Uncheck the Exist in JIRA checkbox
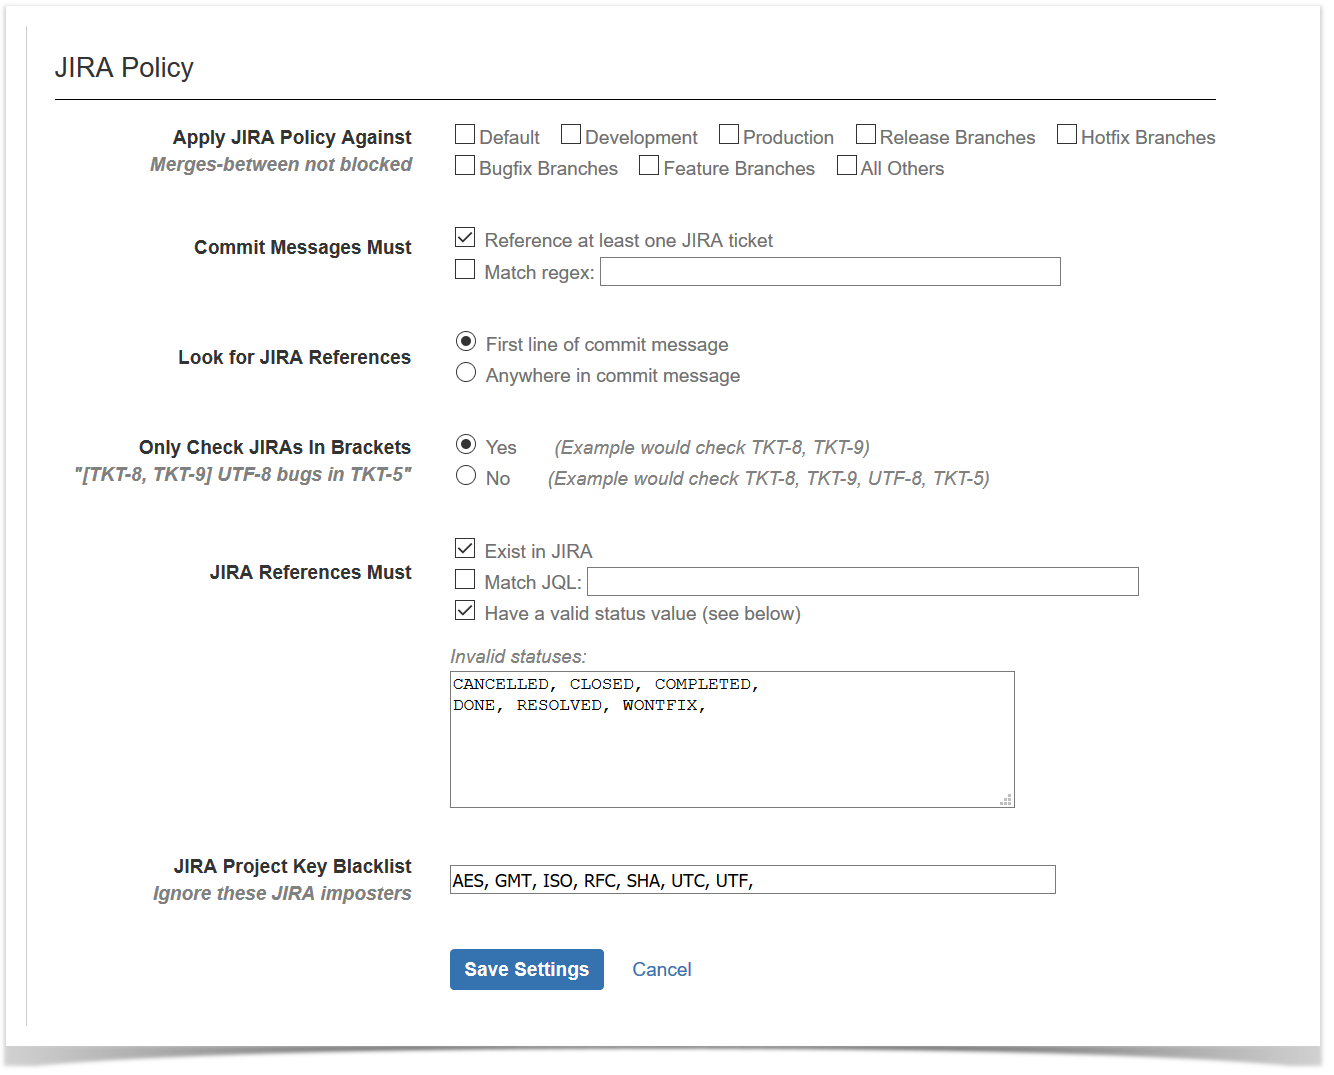This screenshot has height=1075, width=1334. pos(465,549)
